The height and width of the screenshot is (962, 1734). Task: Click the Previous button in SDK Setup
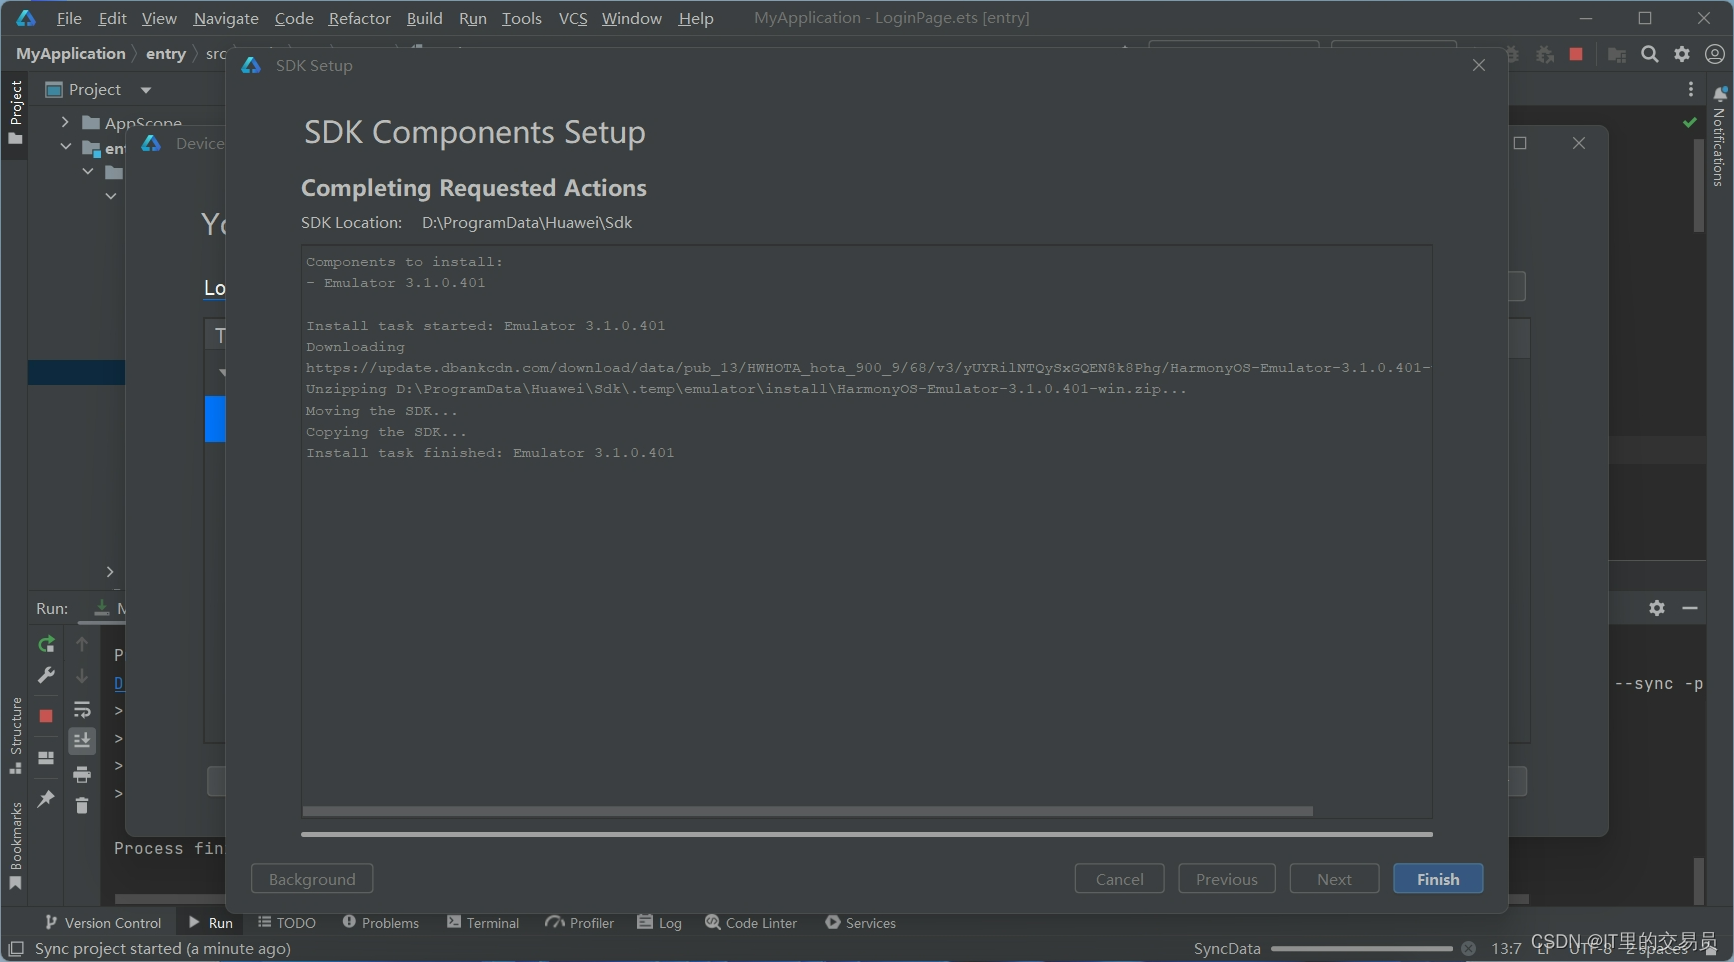(1227, 879)
